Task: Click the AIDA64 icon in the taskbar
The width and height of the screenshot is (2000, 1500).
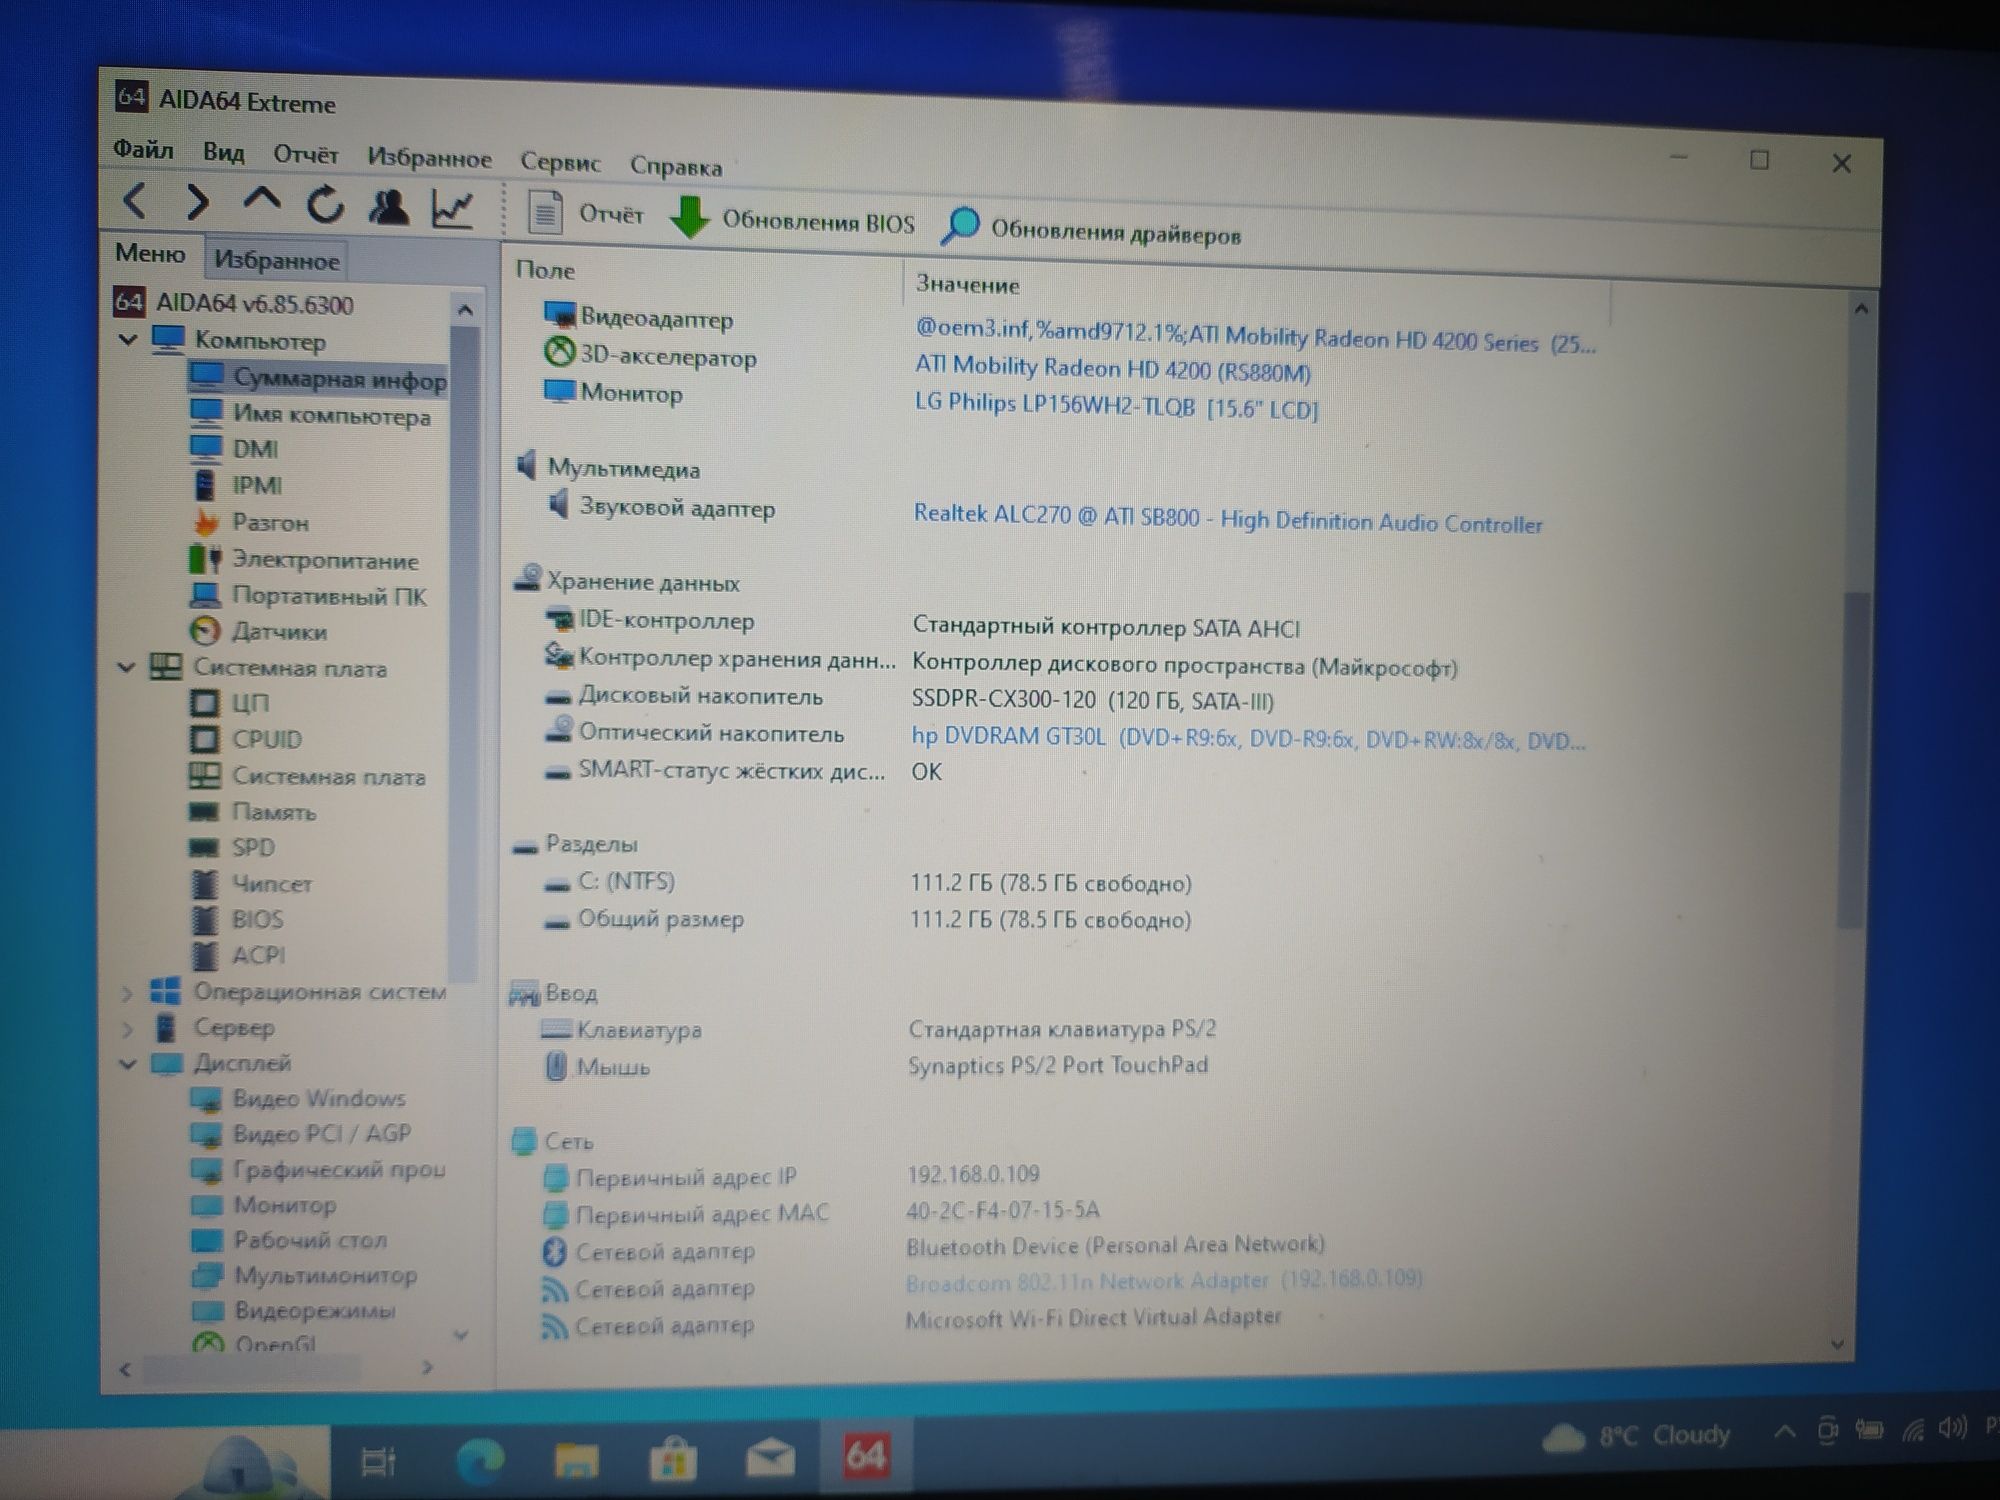Action: 866,1455
